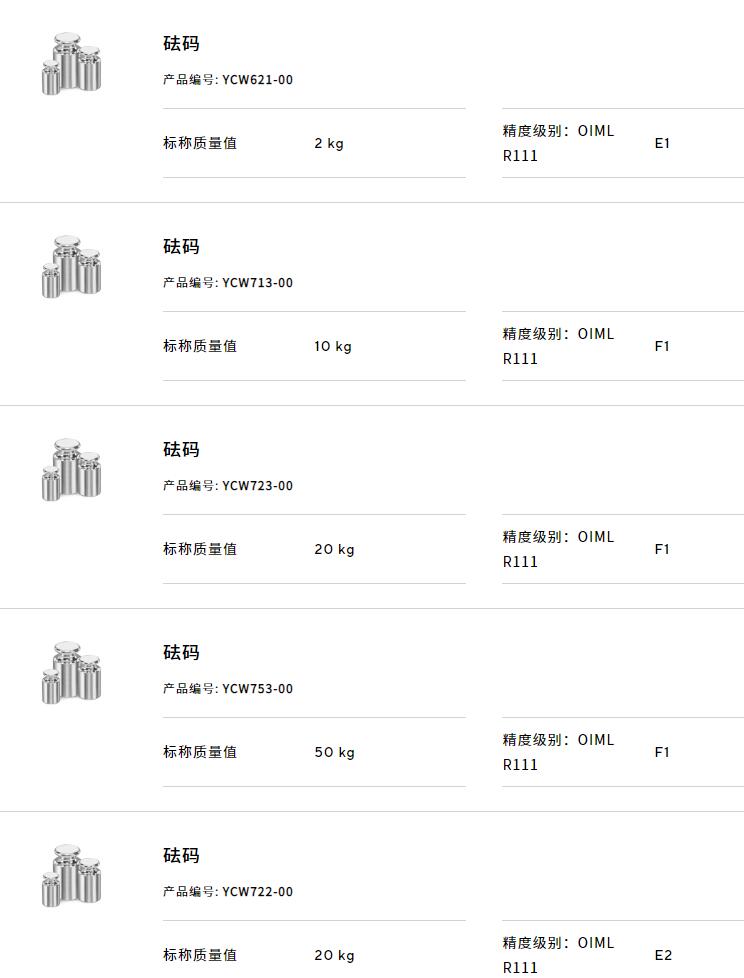Open the YCW621-00 weight product image

pyautogui.click(x=71, y=64)
